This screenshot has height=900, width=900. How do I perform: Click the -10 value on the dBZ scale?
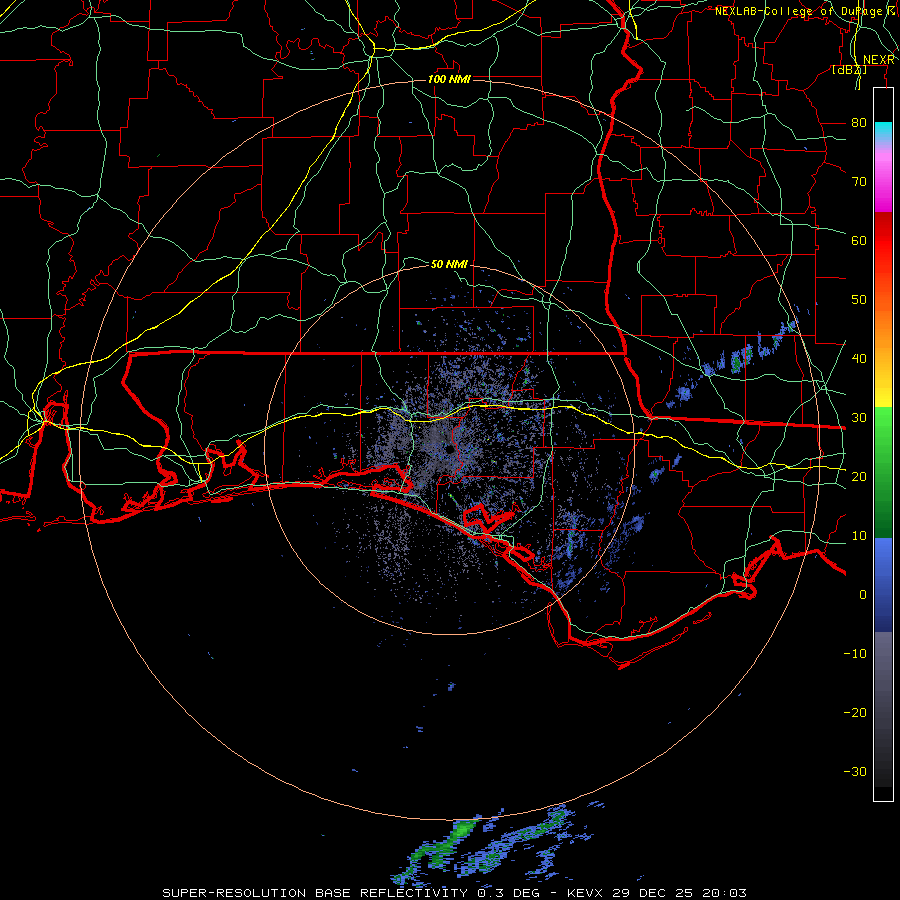click(x=855, y=653)
